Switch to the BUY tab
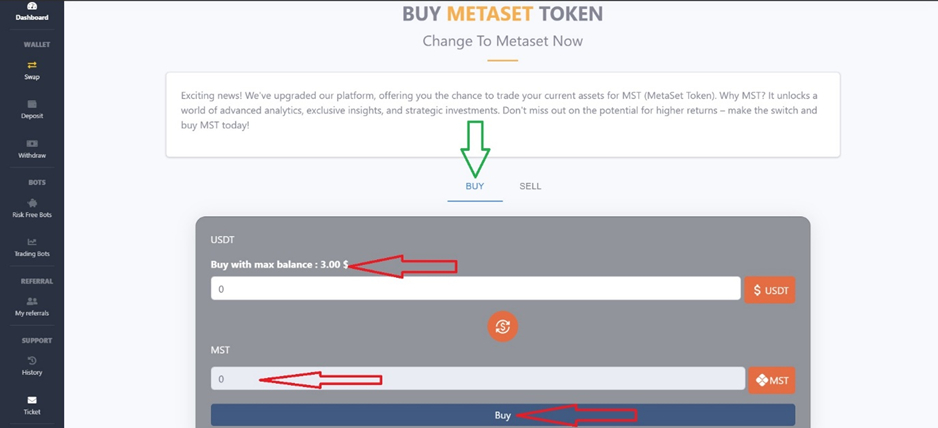Screen dimensions: 938x428 475,186
